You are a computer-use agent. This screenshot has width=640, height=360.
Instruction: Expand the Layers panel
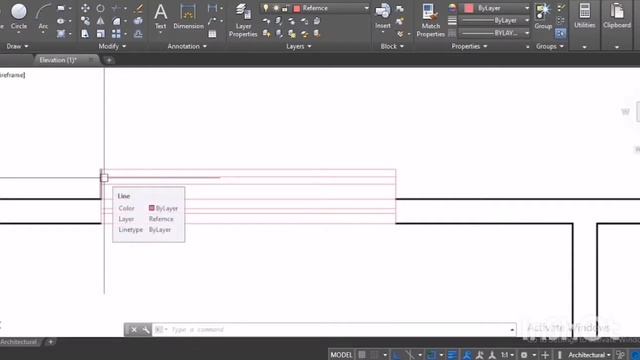click(298, 46)
